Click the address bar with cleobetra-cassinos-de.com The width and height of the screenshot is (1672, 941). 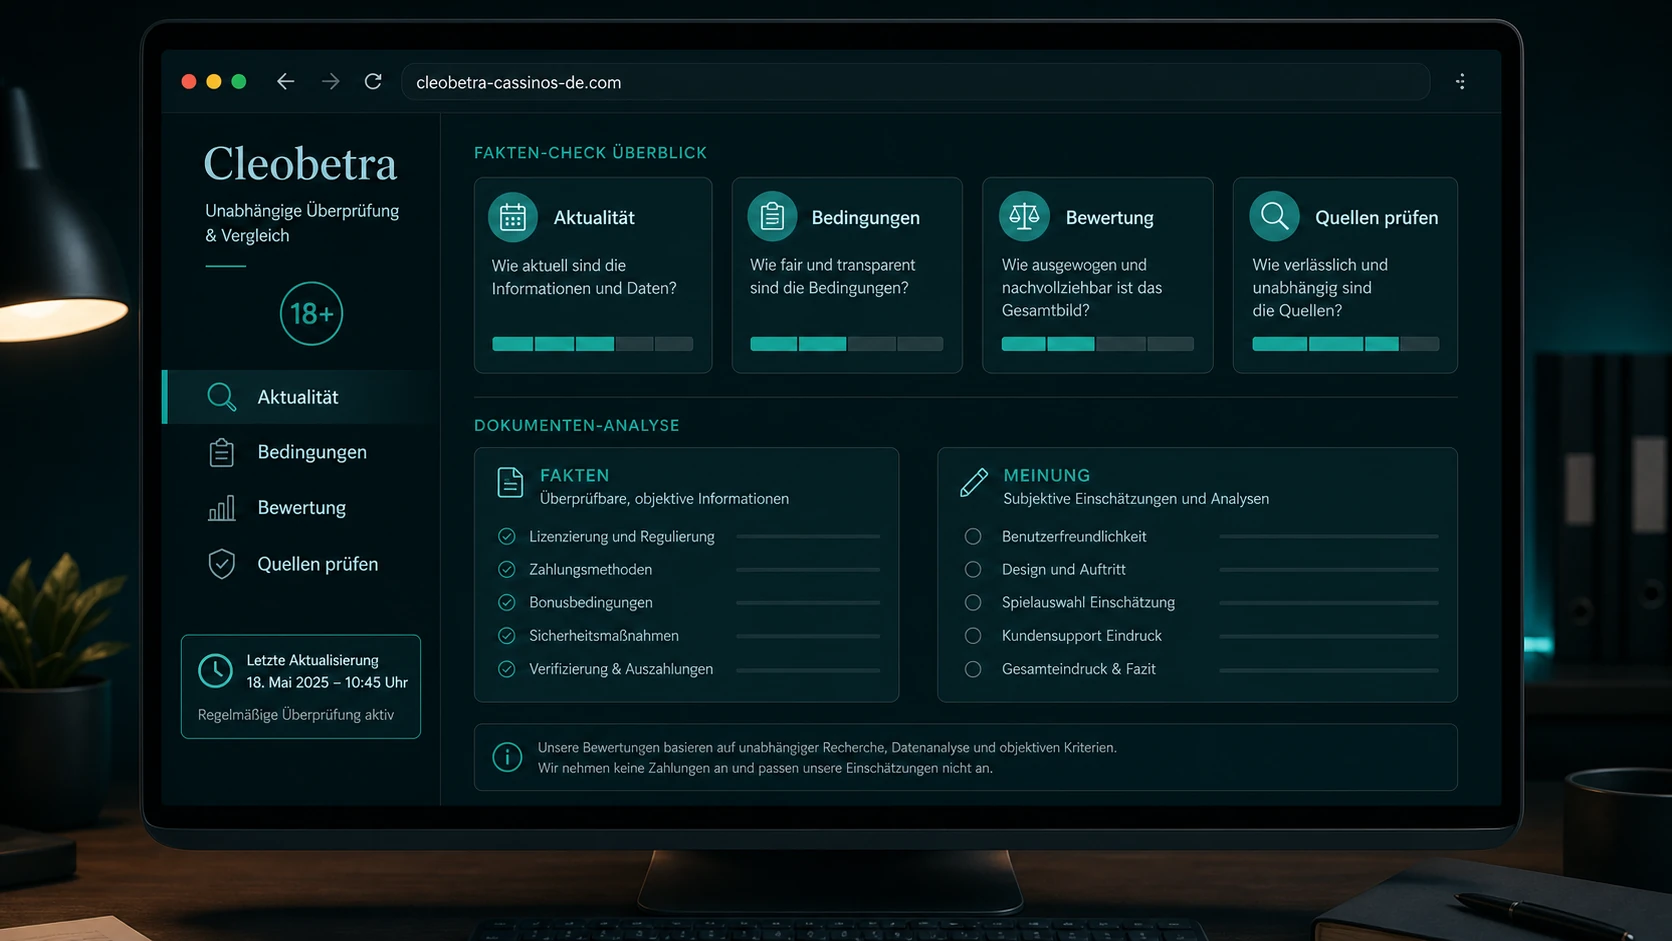(x=915, y=82)
